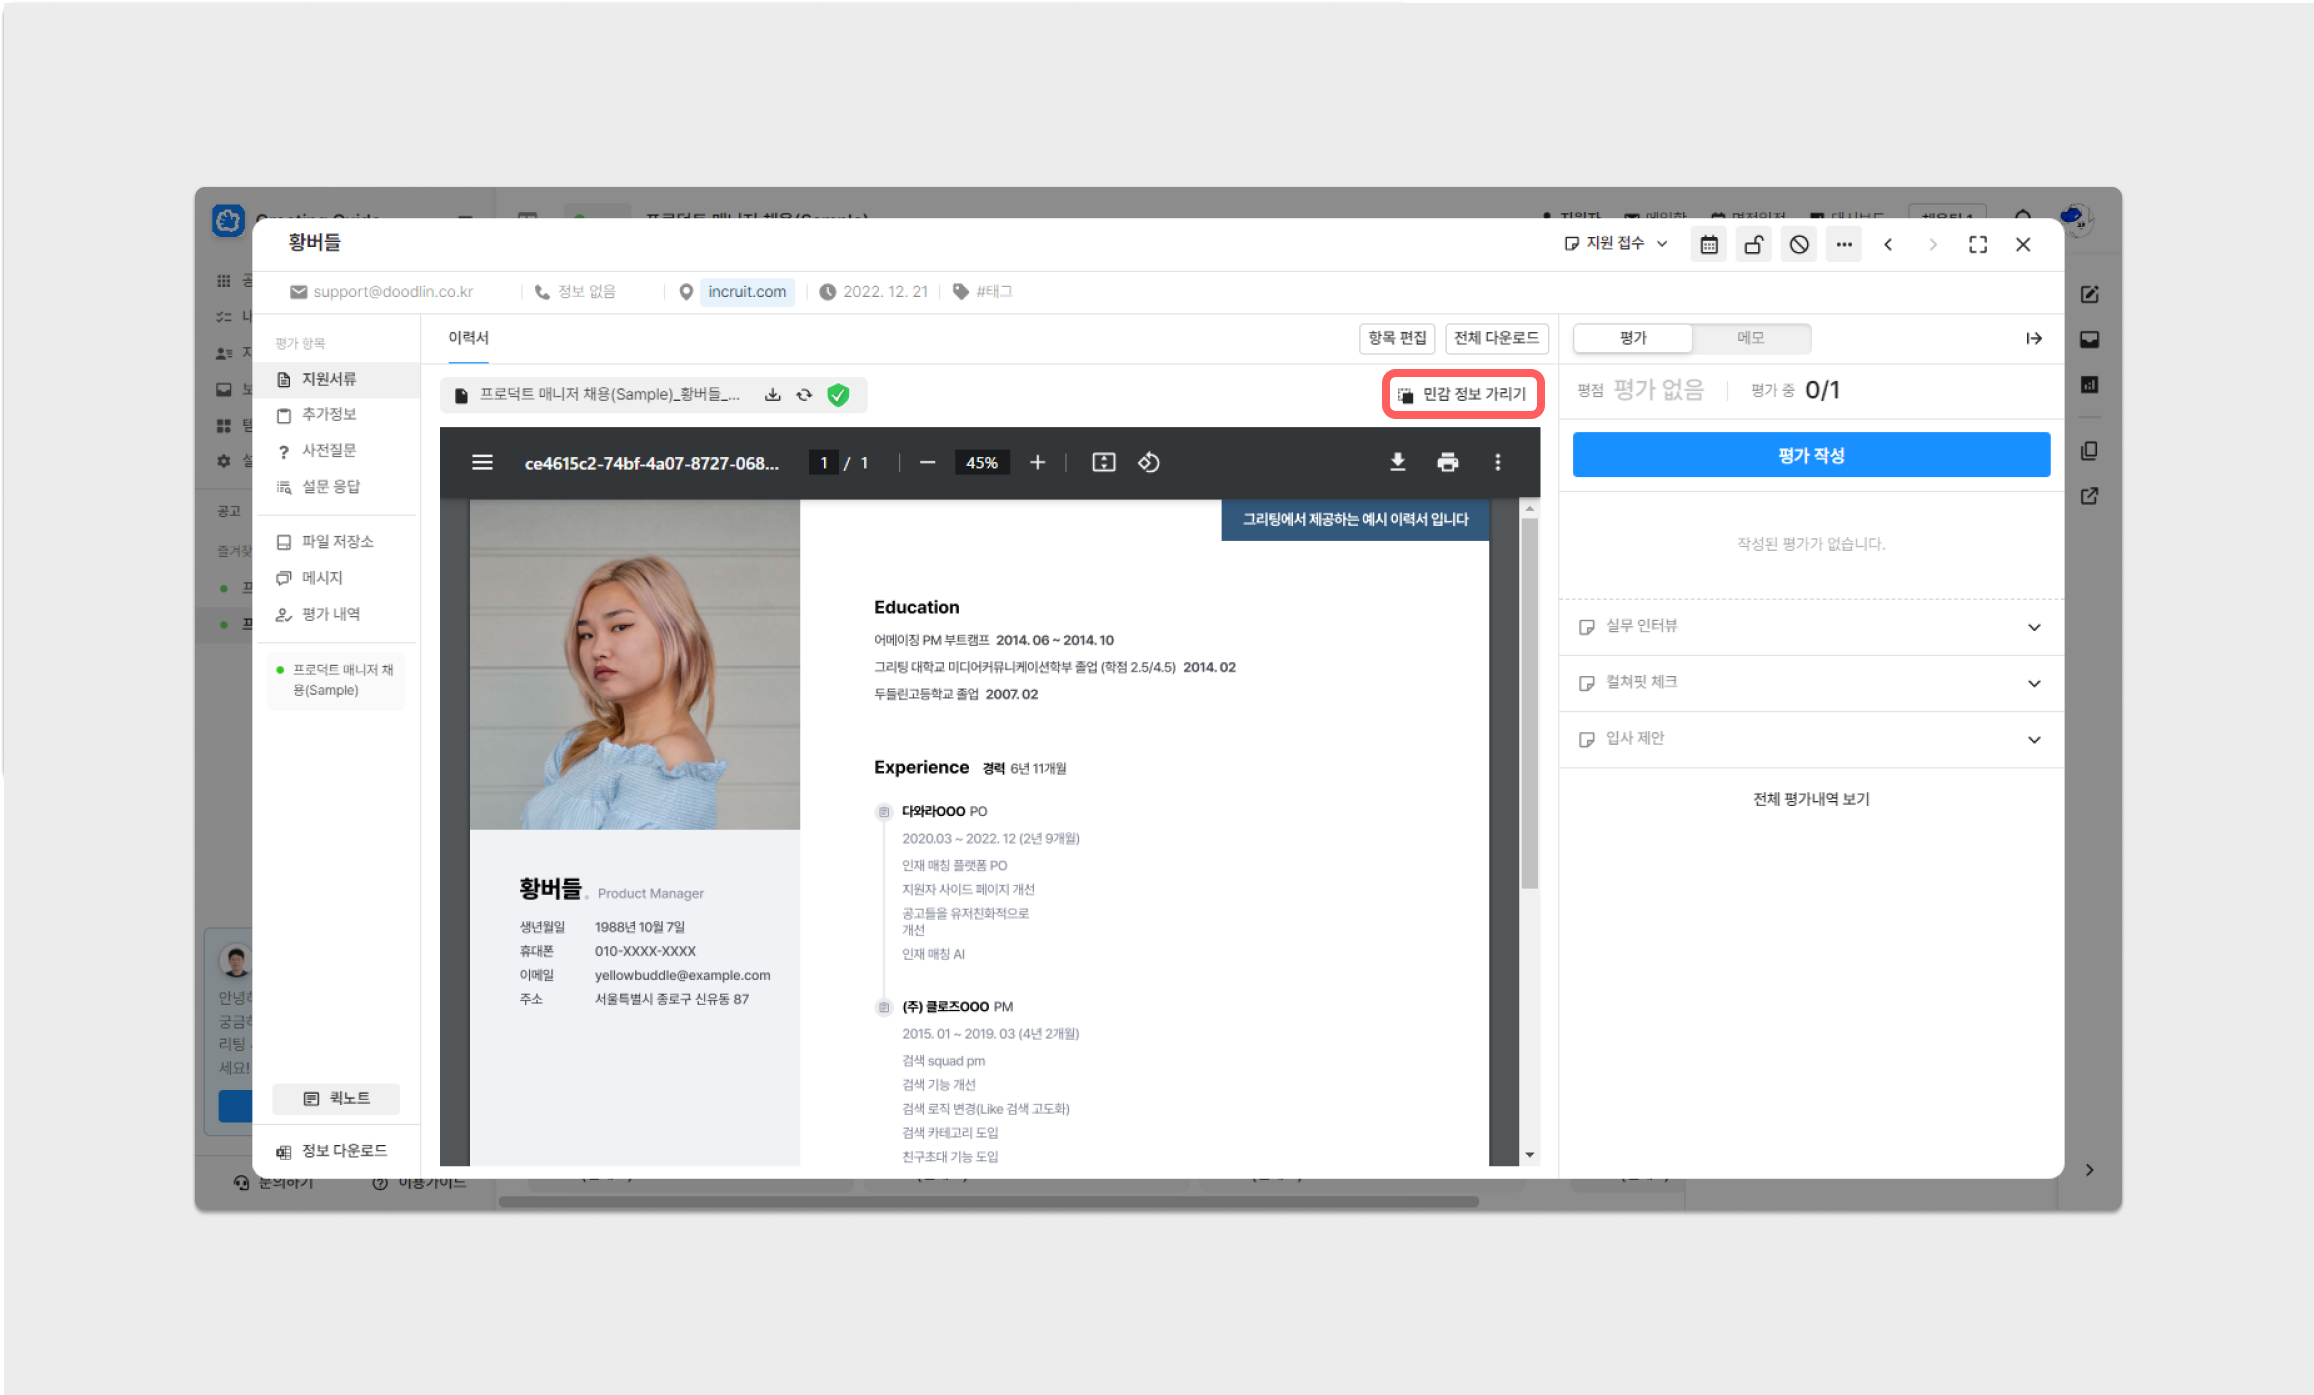Rotate the PDF counterclockwise
Screen dimensions: 2314x1395
point(1149,462)
